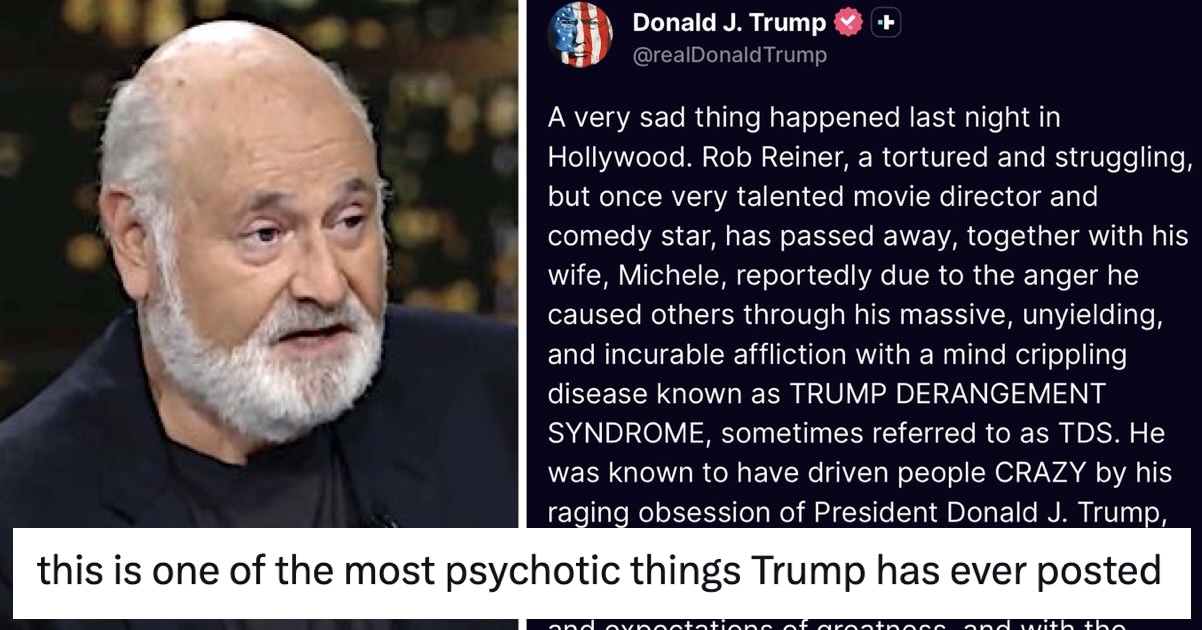Image resolution: width=1202 pixels, height=630 pixels.
Task: Click the pink verified checkmark badge
Action: (x=849, y=23)
